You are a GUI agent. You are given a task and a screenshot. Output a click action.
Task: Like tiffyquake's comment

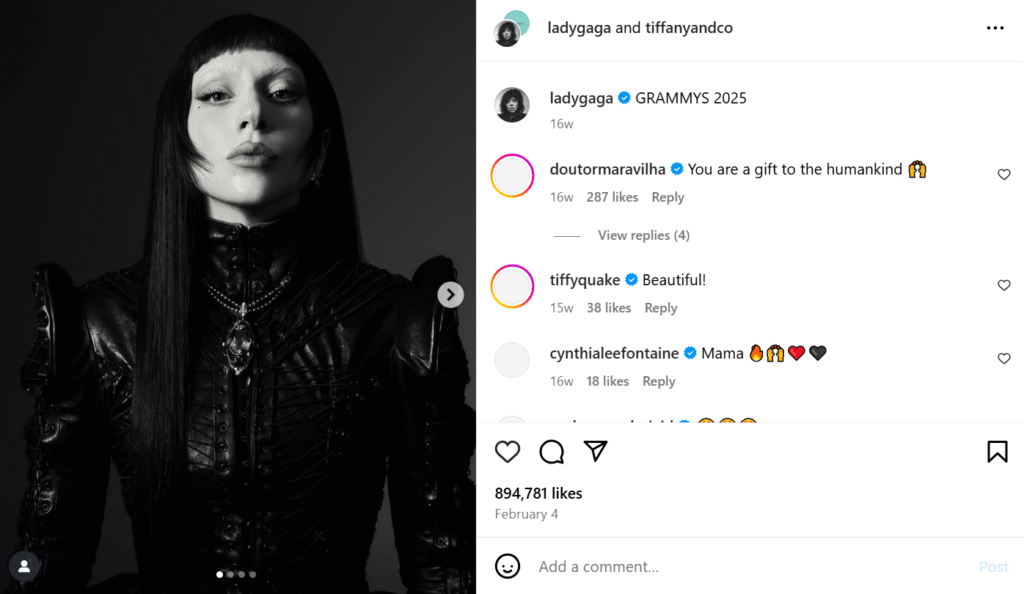pos(1004,286)
